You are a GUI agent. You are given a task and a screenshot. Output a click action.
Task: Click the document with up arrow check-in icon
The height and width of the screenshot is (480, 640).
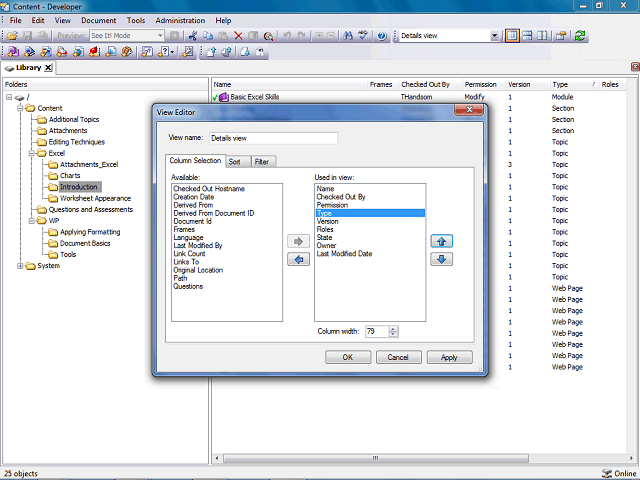coord(211,52)
